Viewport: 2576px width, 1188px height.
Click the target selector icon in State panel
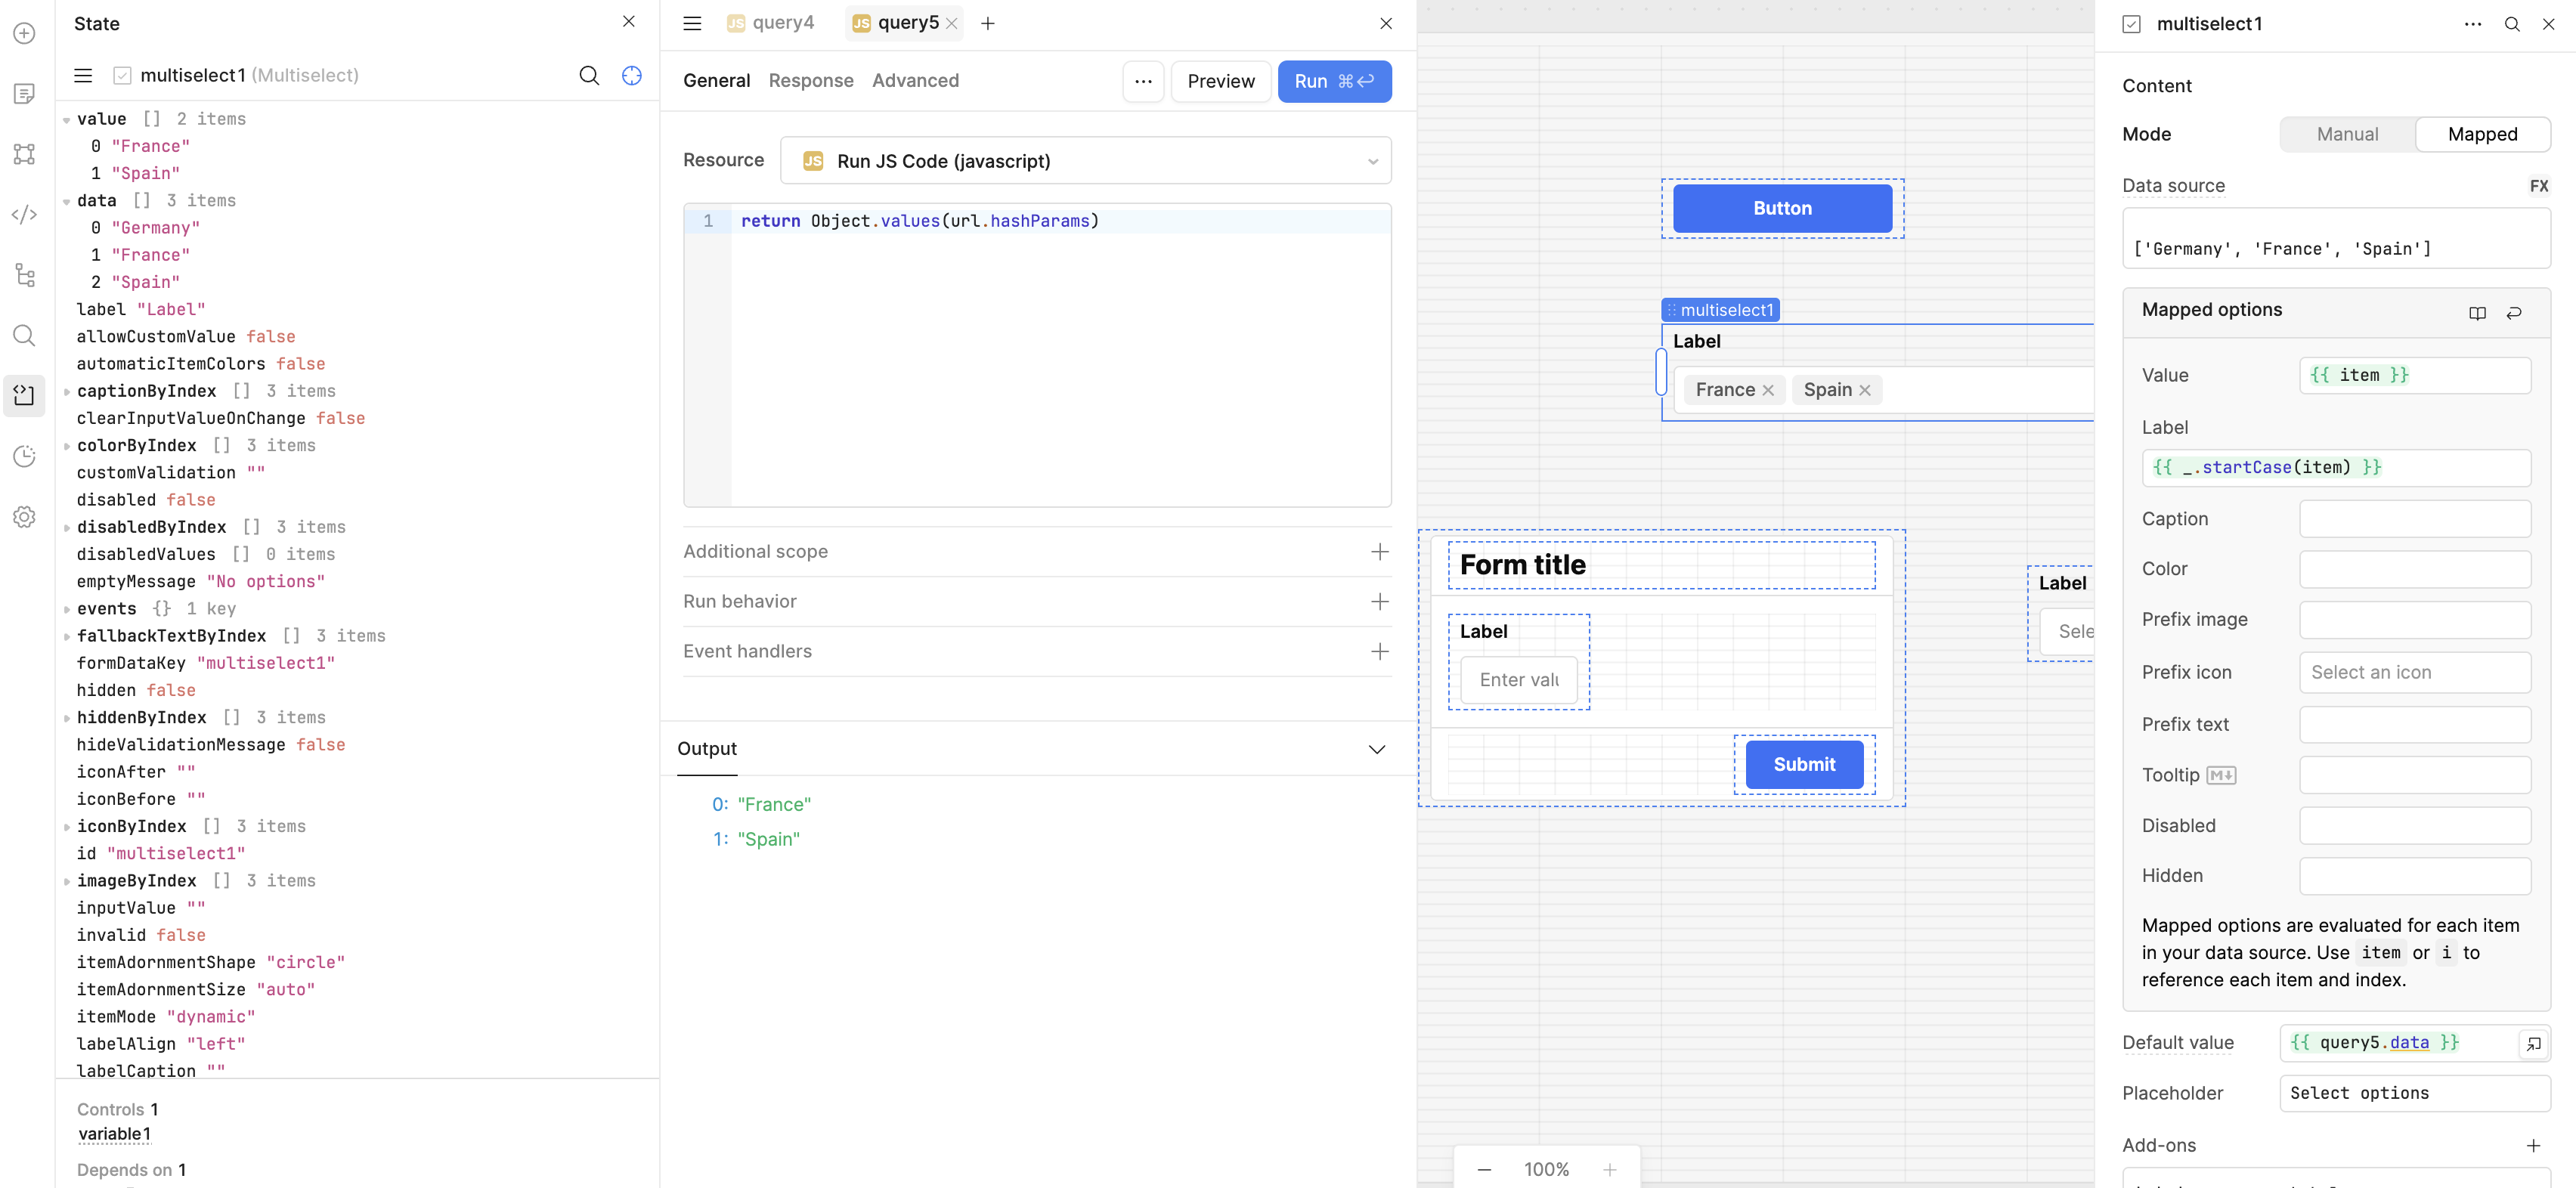(631, 76)
